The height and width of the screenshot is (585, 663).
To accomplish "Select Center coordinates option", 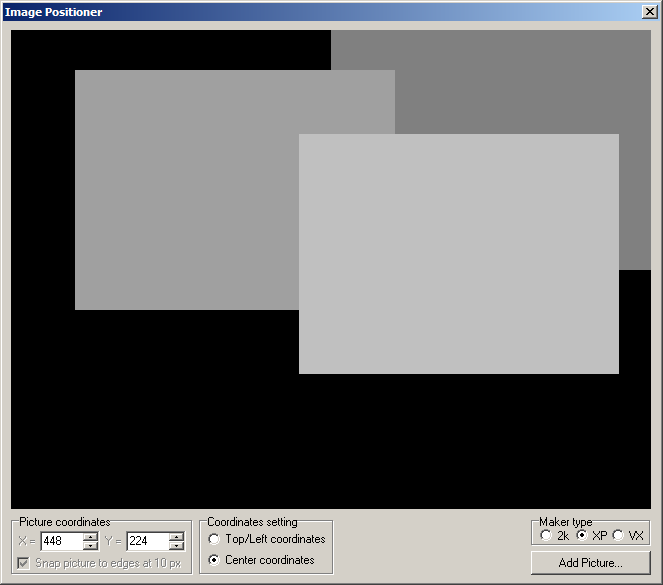I will 214,560.
